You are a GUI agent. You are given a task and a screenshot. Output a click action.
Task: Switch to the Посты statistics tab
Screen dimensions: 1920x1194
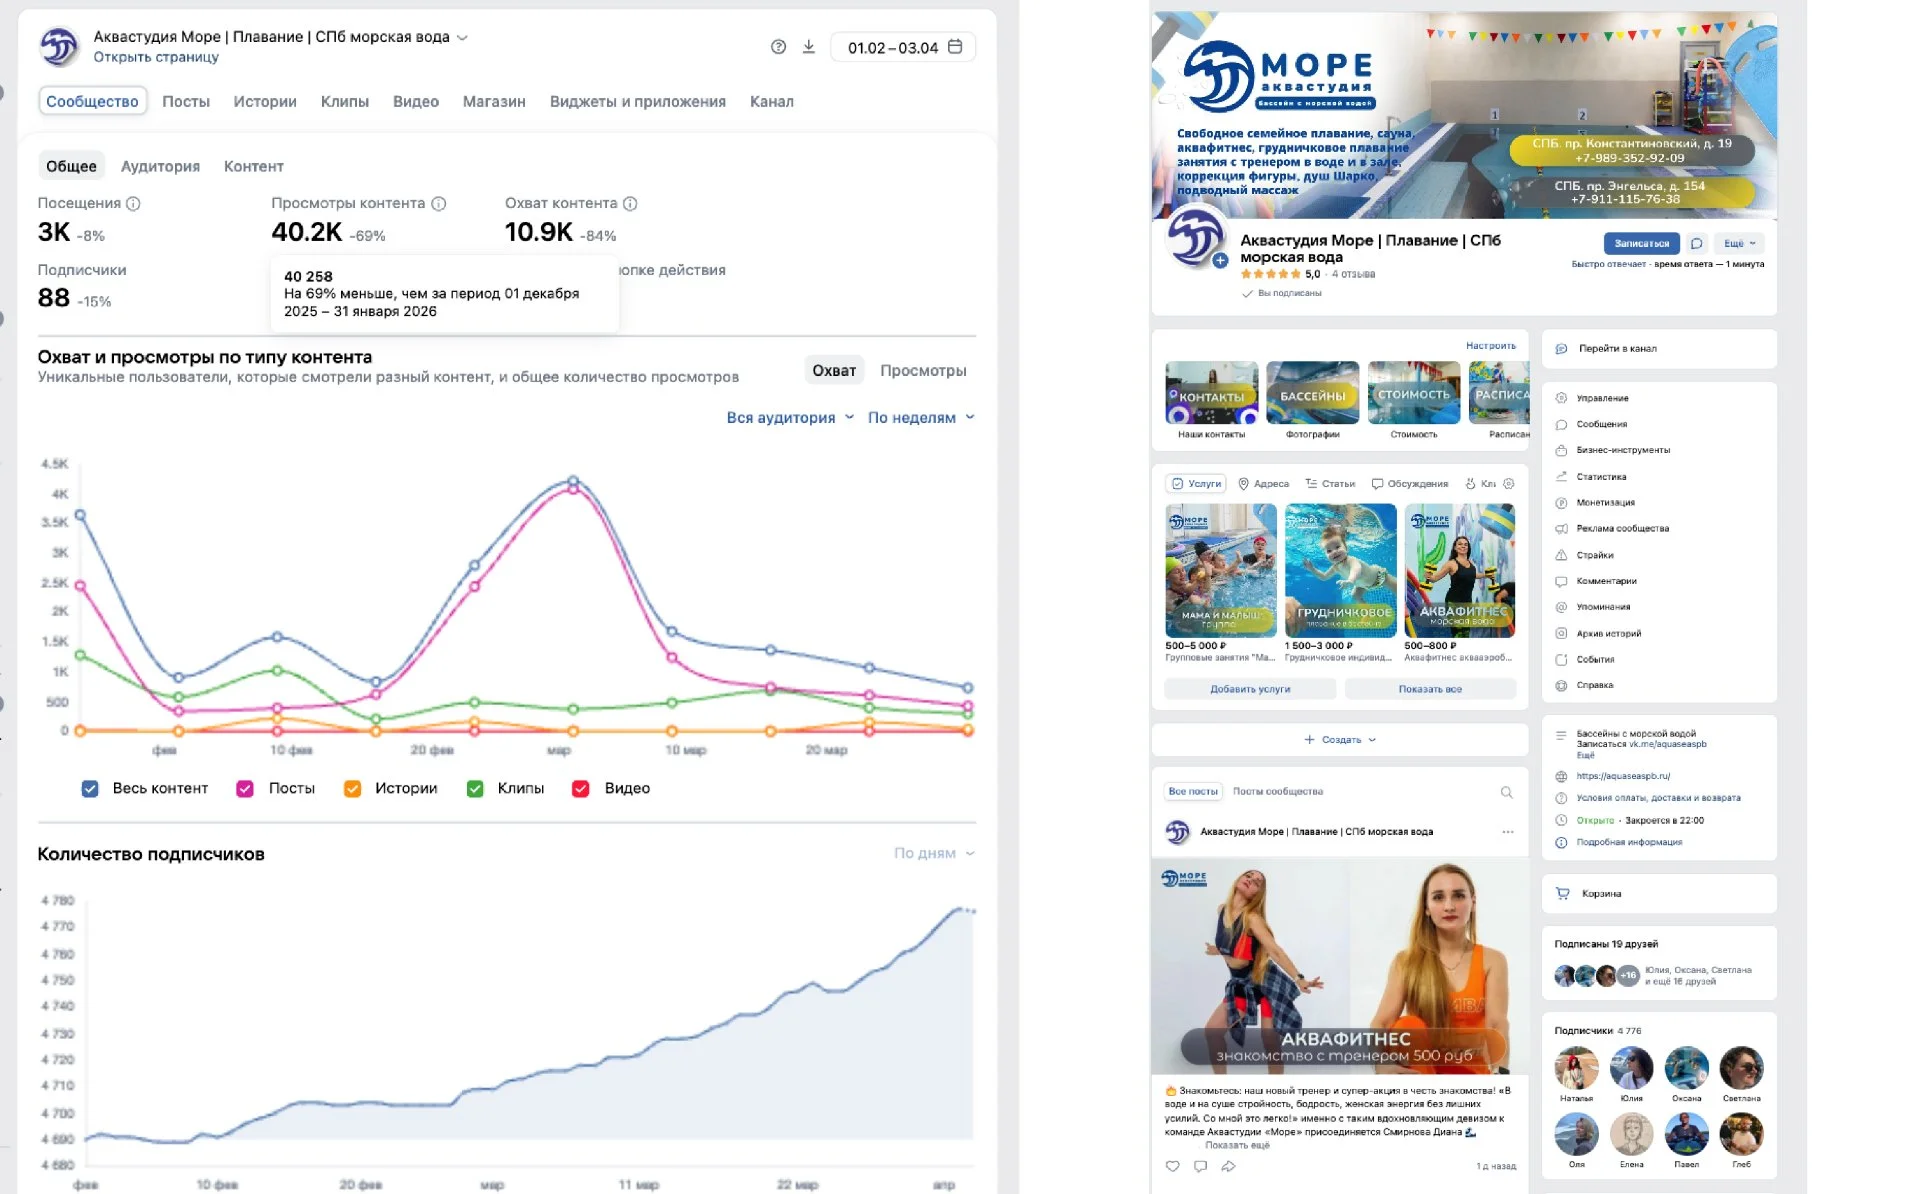[x=186, y=102]
